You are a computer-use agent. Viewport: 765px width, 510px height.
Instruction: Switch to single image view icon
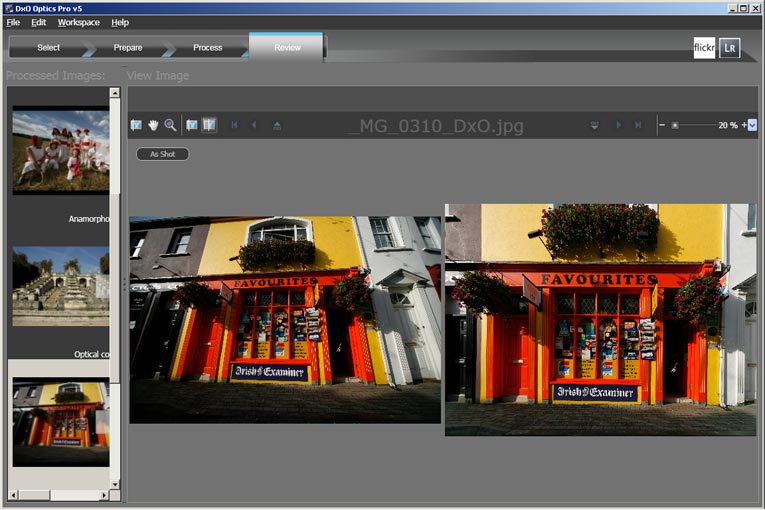point(192,125)
